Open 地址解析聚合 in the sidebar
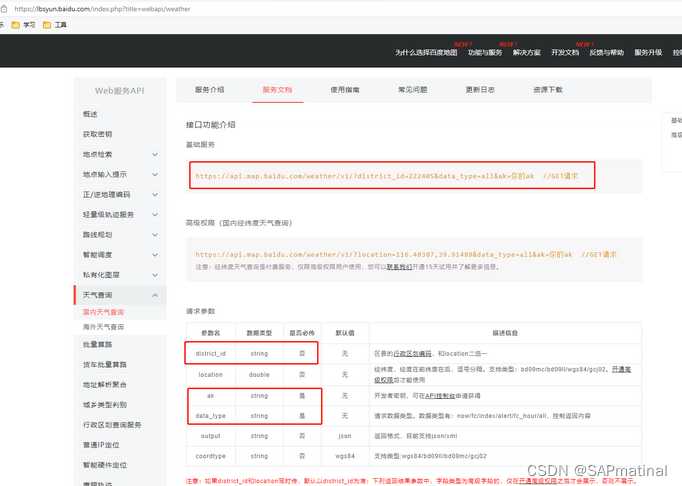 click(120, 385)
